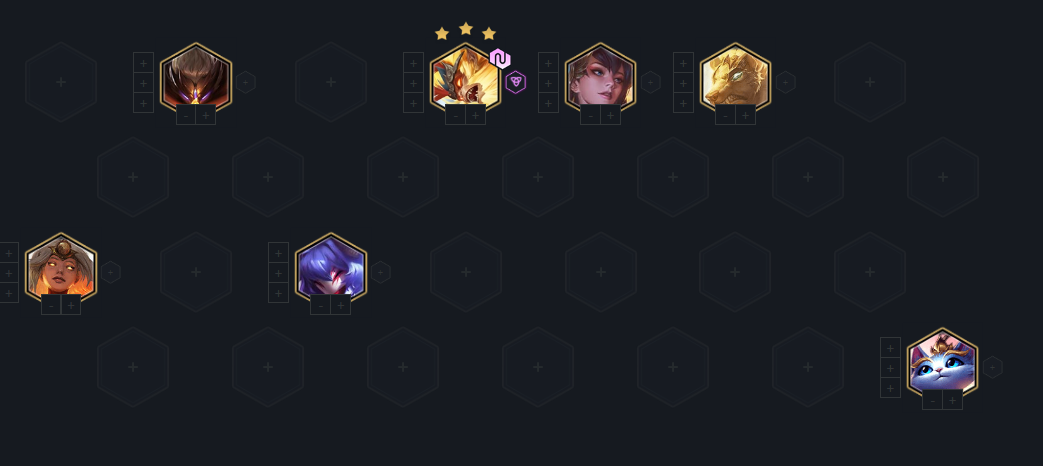Viewport: 1043px width, 466px height.
Task: Increase the purple-haired champion's star level
Action: coord(341,305)
